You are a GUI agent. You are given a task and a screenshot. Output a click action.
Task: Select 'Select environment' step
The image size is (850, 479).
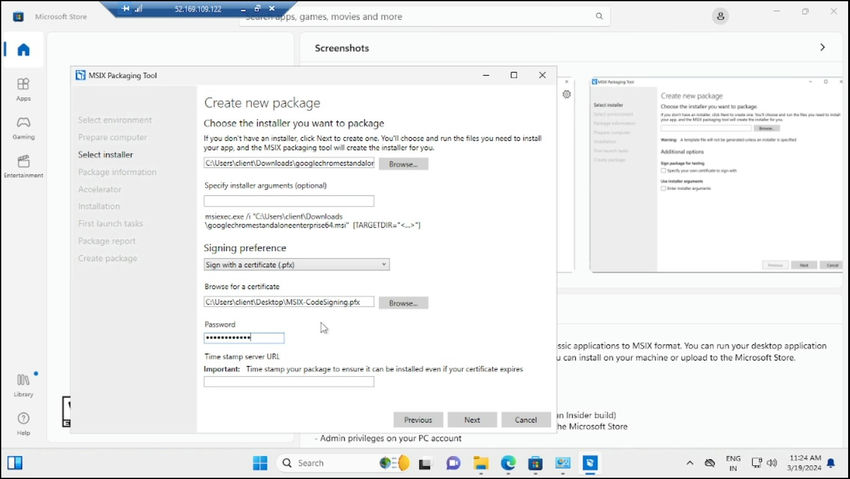[115, 120]
